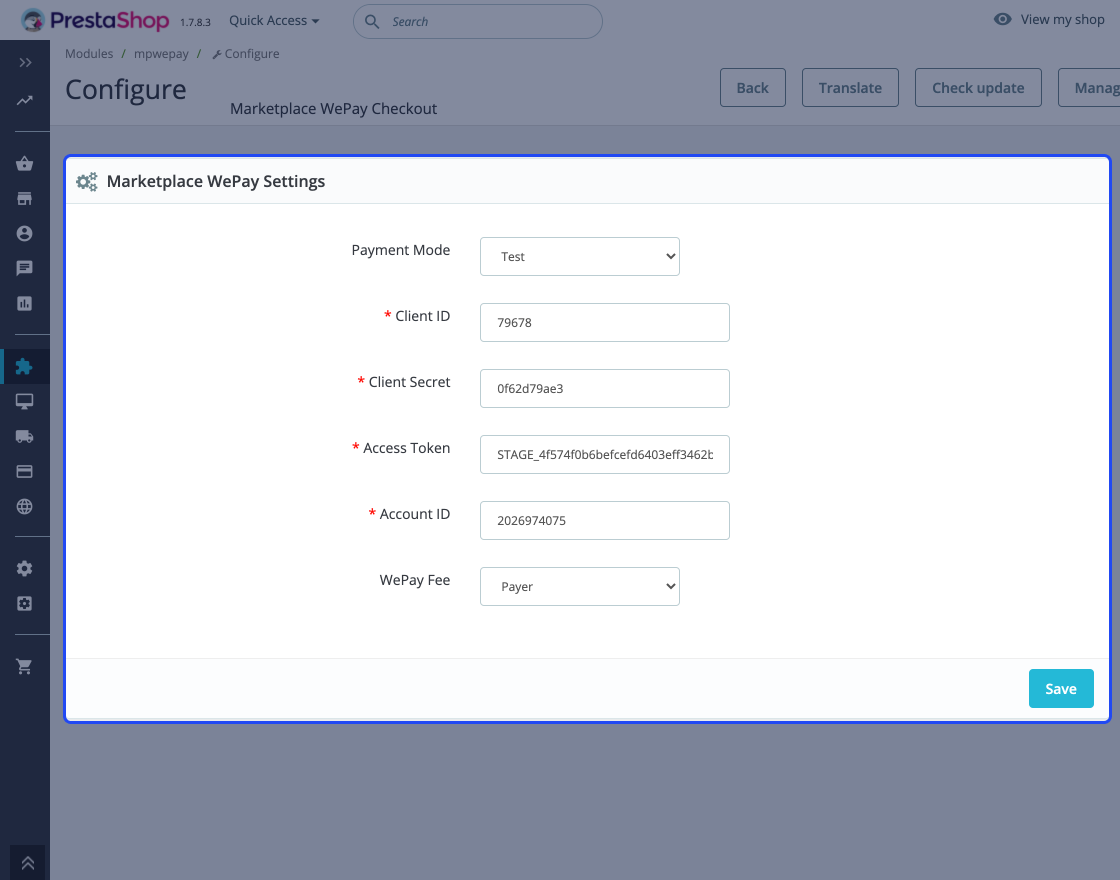
Task: Focus the Client ID field
Action: click(x=604, y=322)
